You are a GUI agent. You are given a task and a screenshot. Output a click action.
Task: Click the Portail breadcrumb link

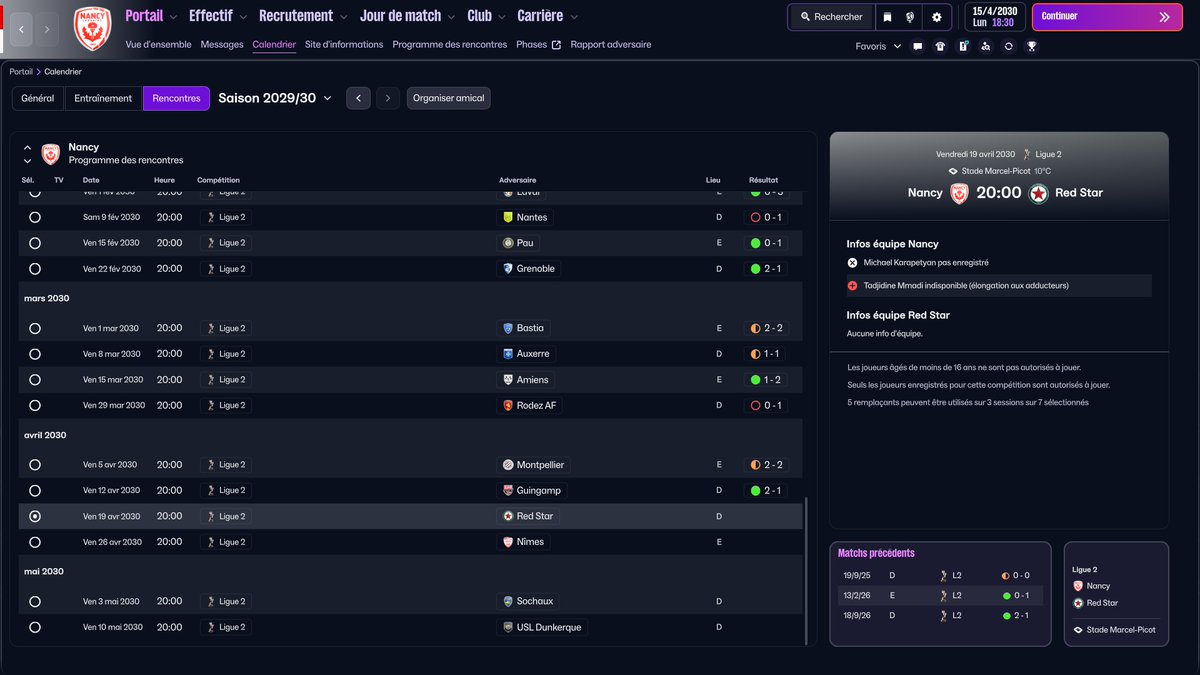pos(21,72)
